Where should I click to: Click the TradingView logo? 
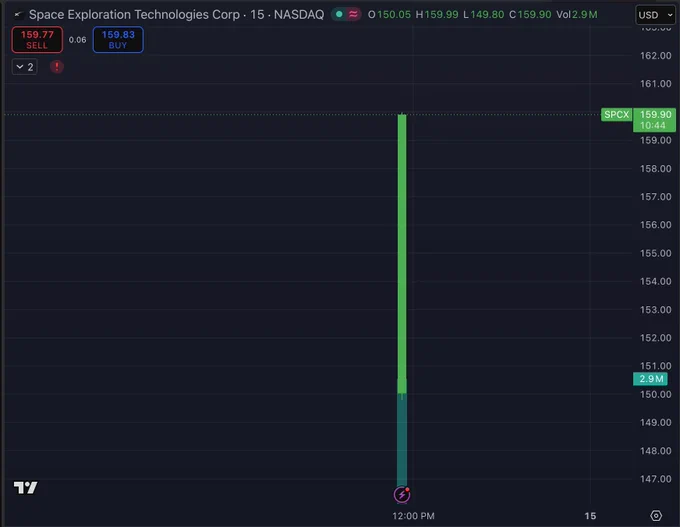(26, 488)
